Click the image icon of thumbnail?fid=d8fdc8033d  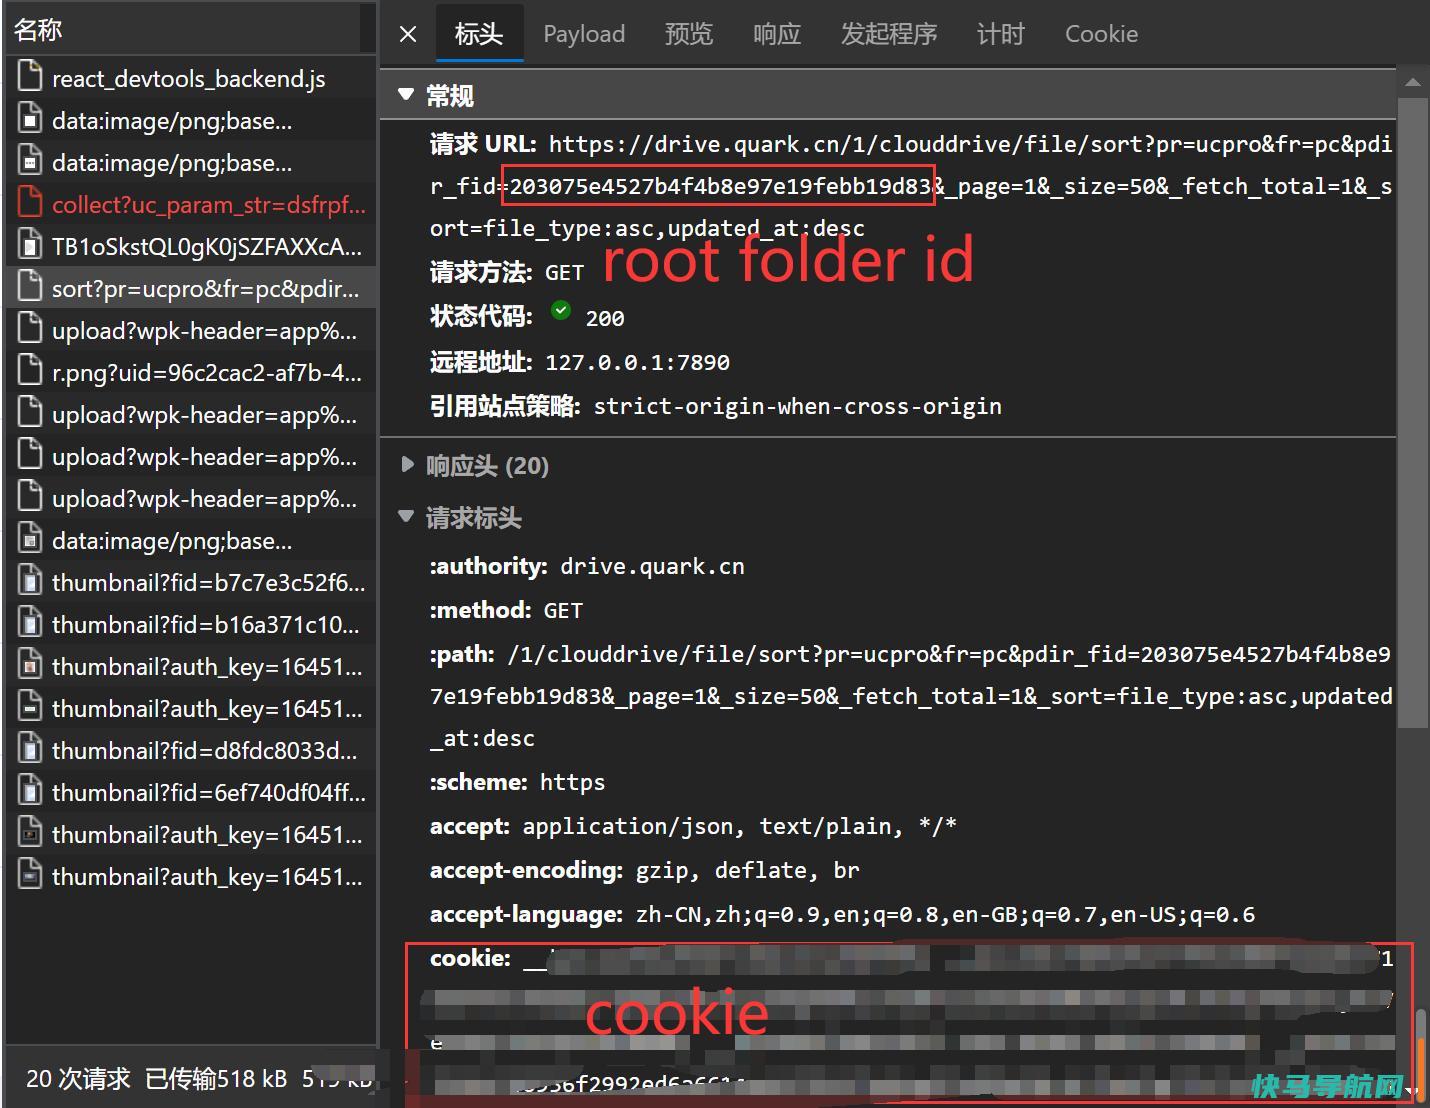tap(30, 750)
